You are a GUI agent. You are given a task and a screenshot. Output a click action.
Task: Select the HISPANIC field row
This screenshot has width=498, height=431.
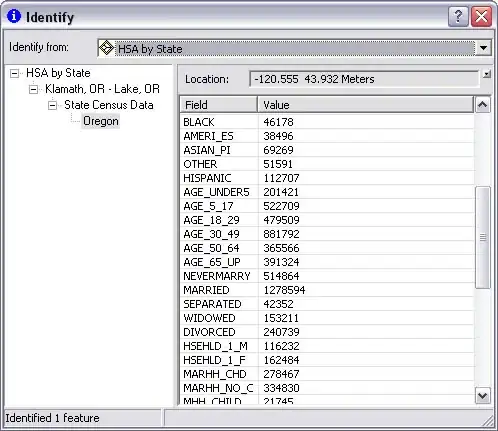tap(327, 178)
